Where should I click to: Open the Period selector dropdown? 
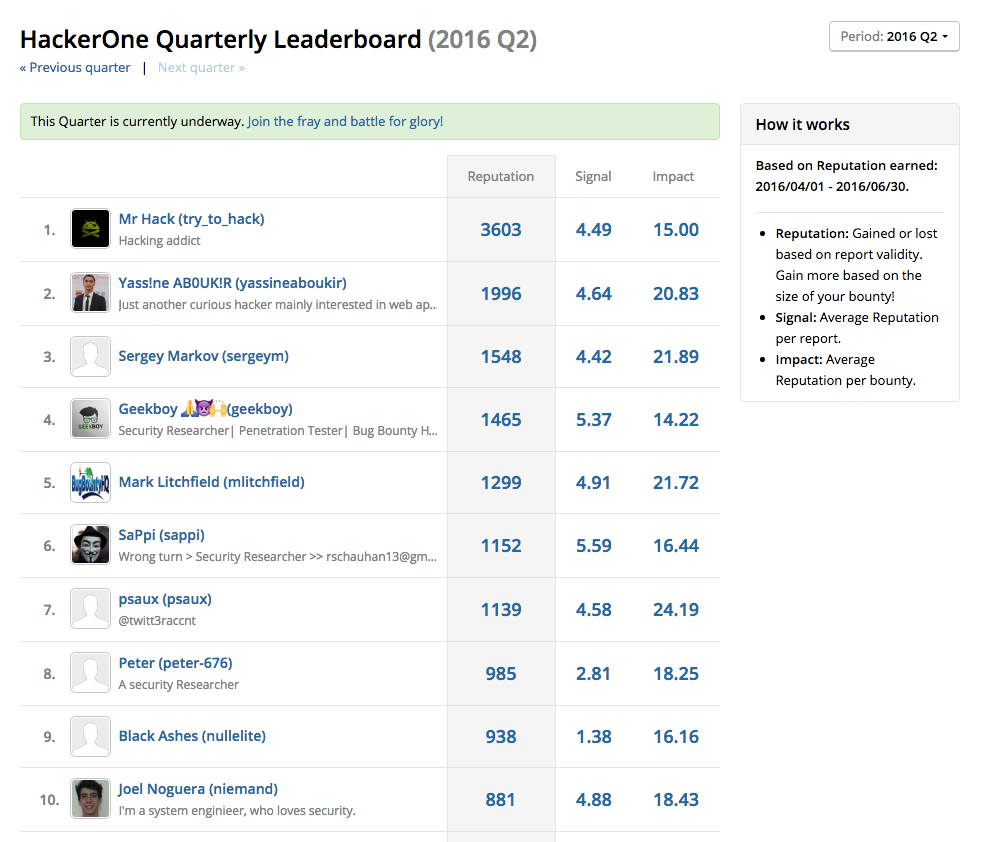tap(893, 35)
